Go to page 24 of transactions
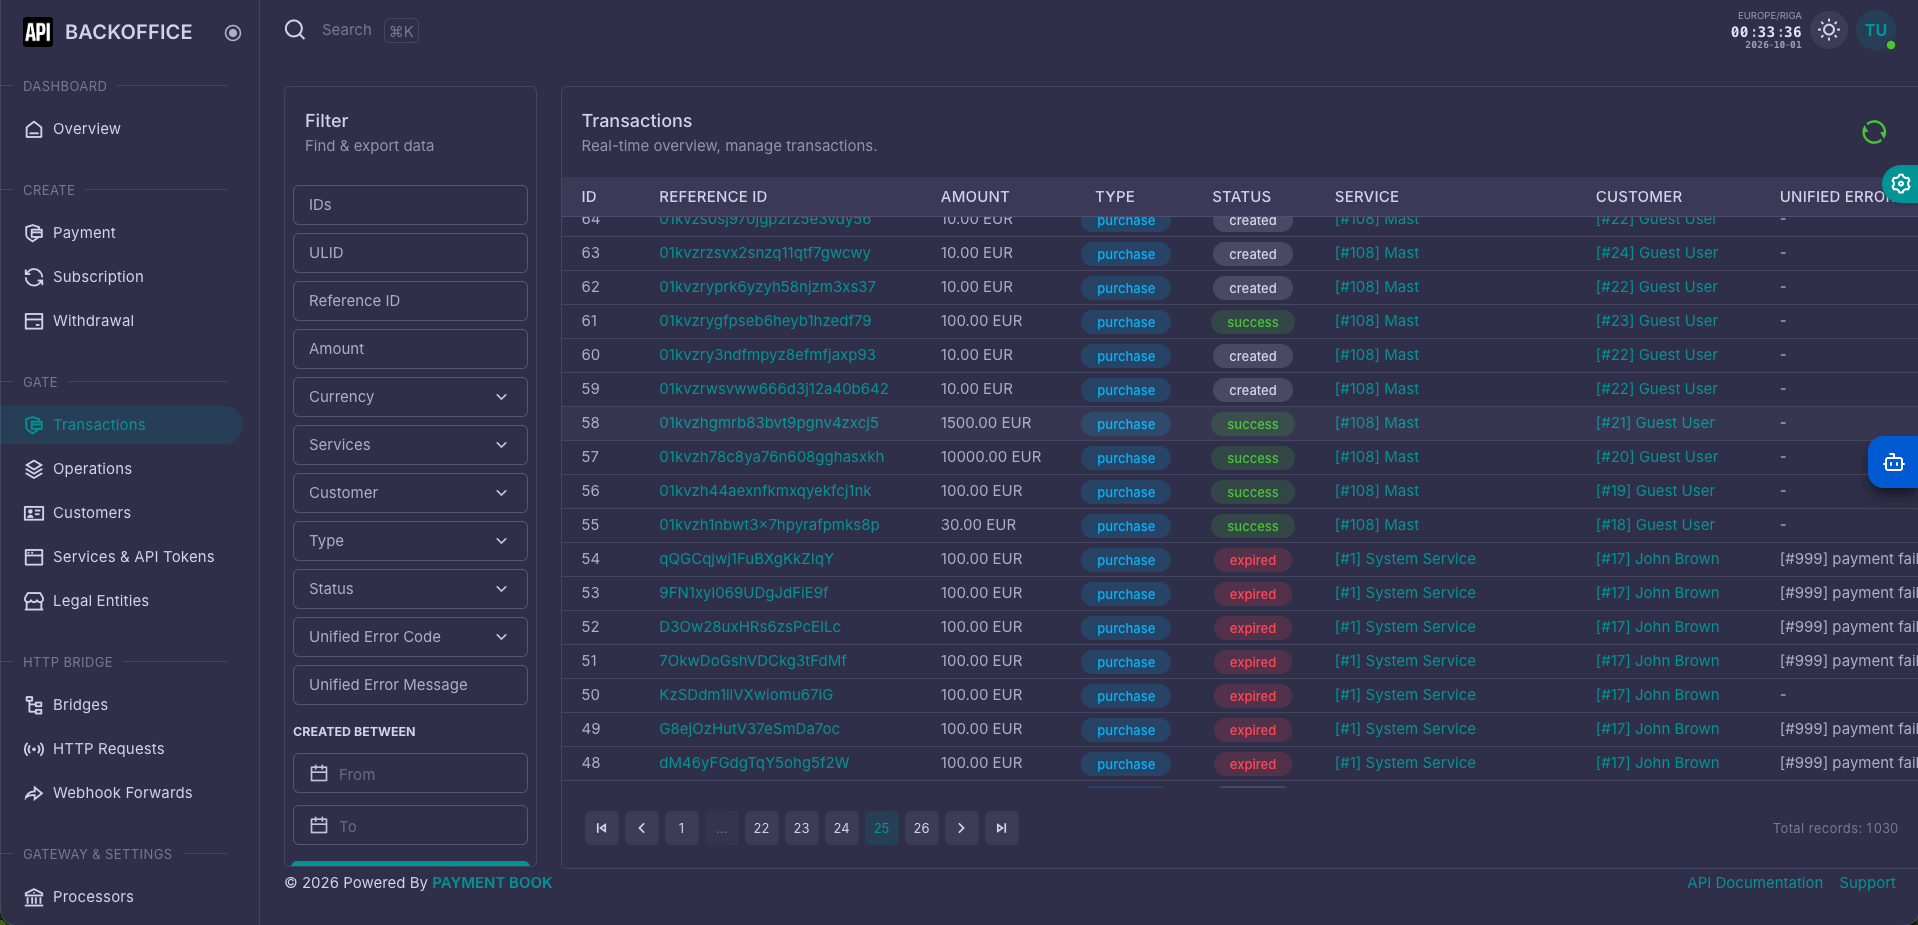Viewport: 1918px width, 925px height. (842, 828)
